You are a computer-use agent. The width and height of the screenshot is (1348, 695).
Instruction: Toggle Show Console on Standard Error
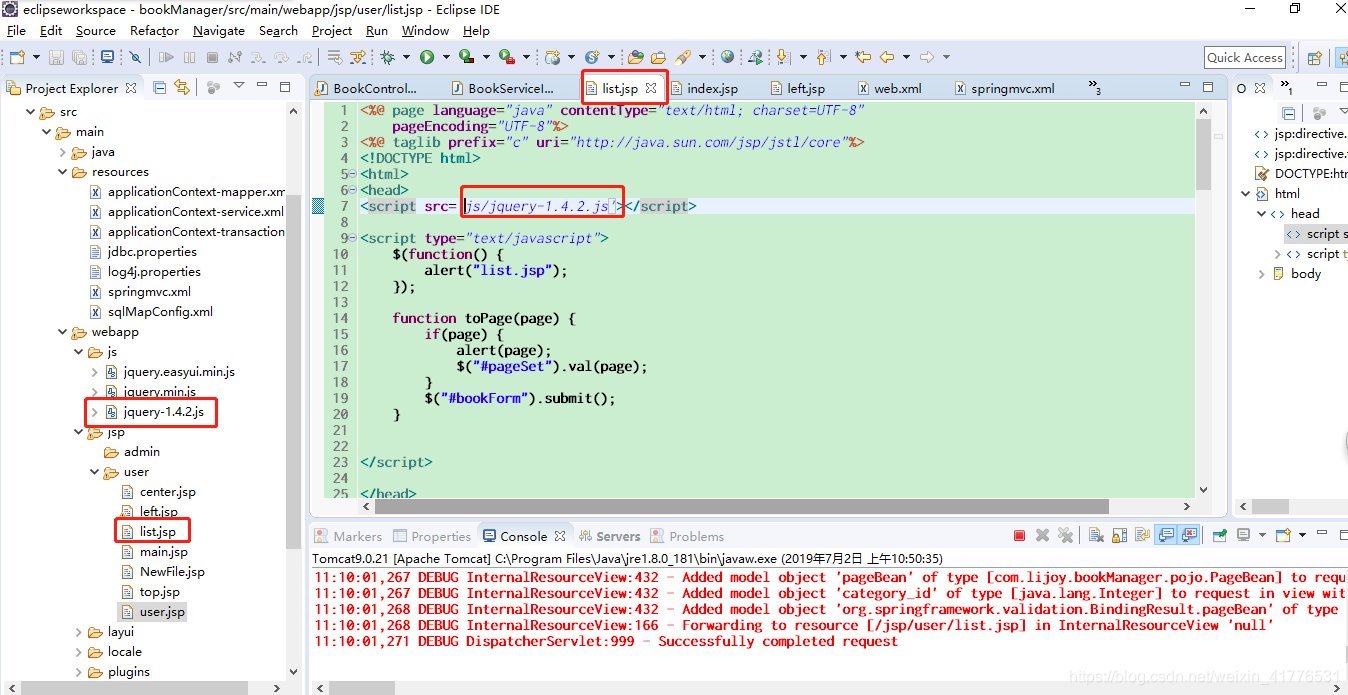tap(1189, 536)
